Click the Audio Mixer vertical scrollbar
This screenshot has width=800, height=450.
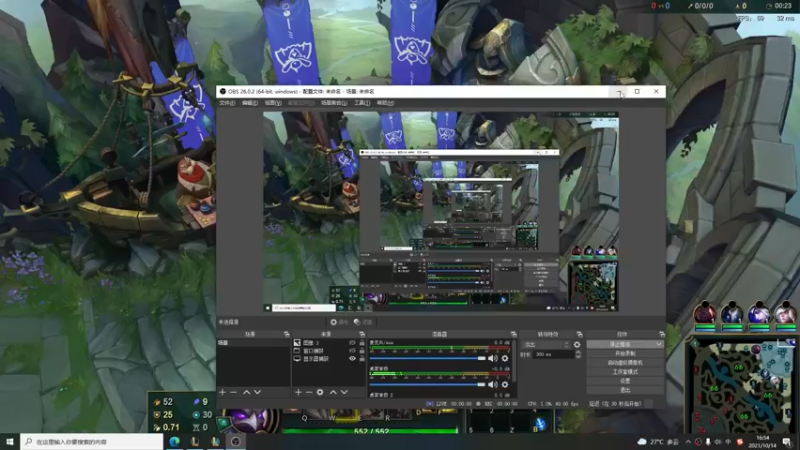(x=514, y=361)
